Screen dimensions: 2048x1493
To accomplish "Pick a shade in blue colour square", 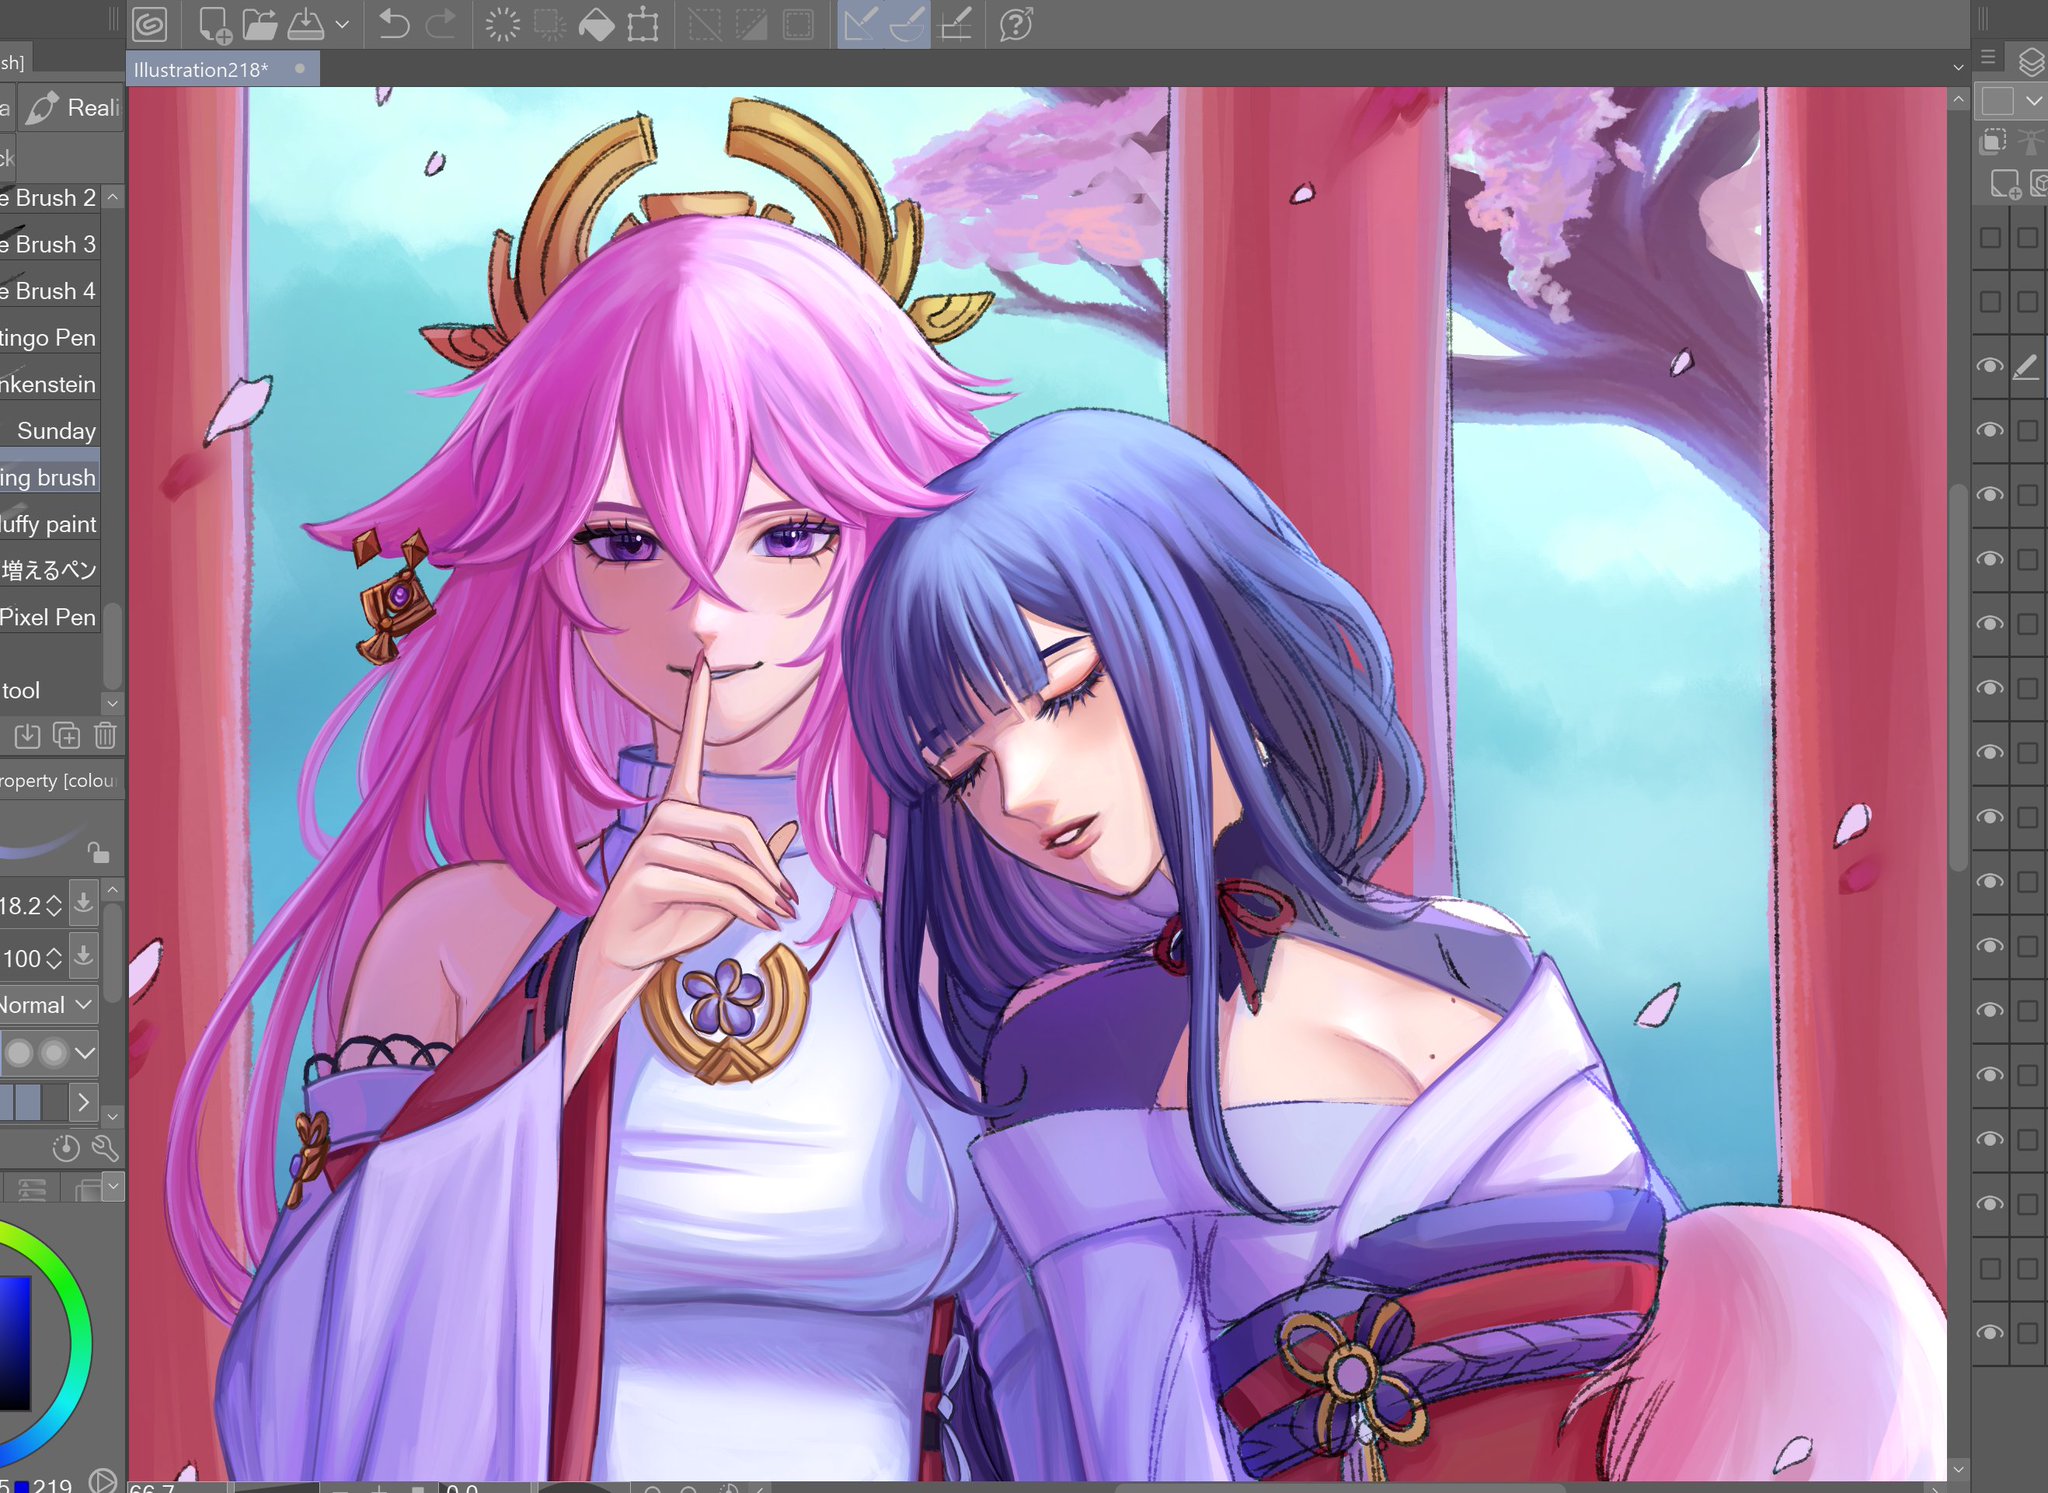I will tap(15, 1342).
